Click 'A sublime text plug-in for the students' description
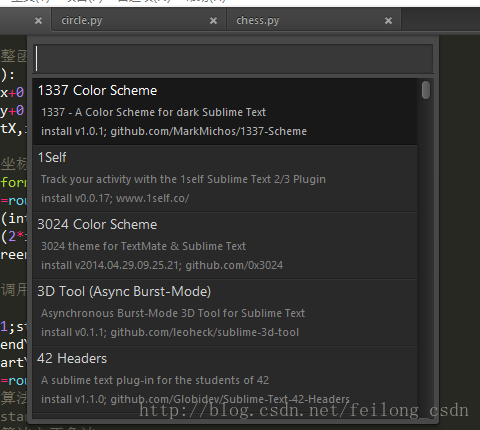The width and height of the screenshot is (480, 430). (x=155, y=380)
